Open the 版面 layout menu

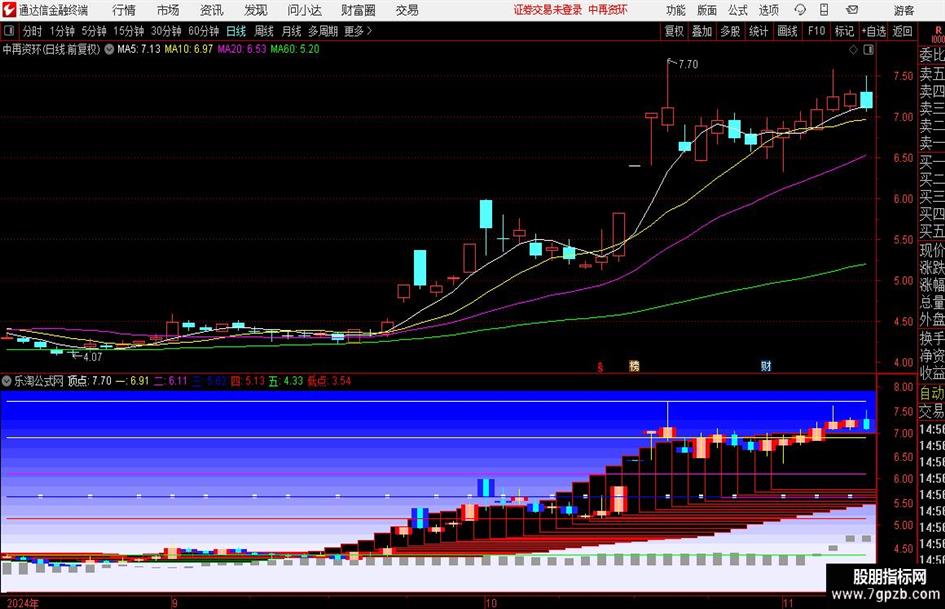tap(707, 10)
